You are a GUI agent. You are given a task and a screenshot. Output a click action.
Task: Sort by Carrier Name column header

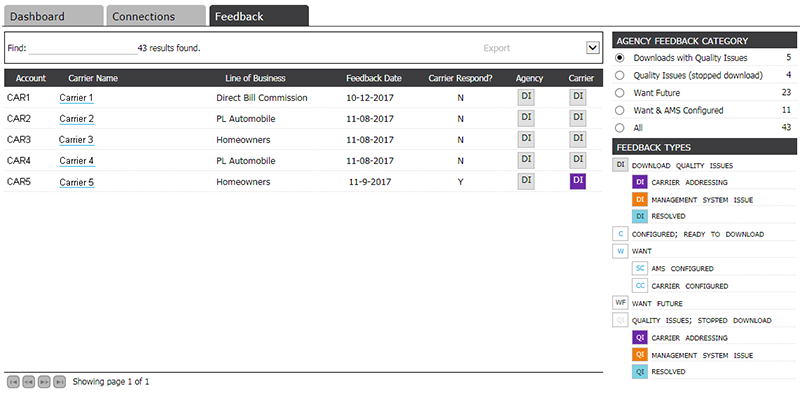pos(93,79)
